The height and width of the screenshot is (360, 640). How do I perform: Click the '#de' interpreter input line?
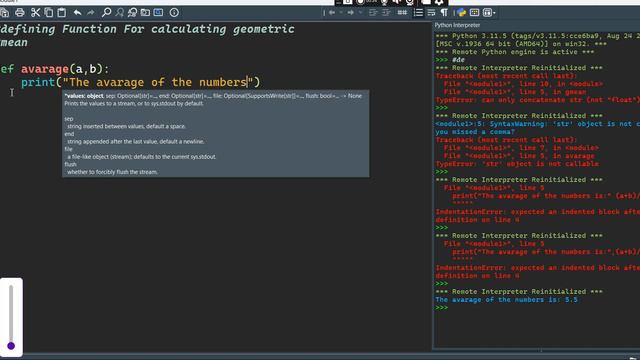[x=450, y=60]
